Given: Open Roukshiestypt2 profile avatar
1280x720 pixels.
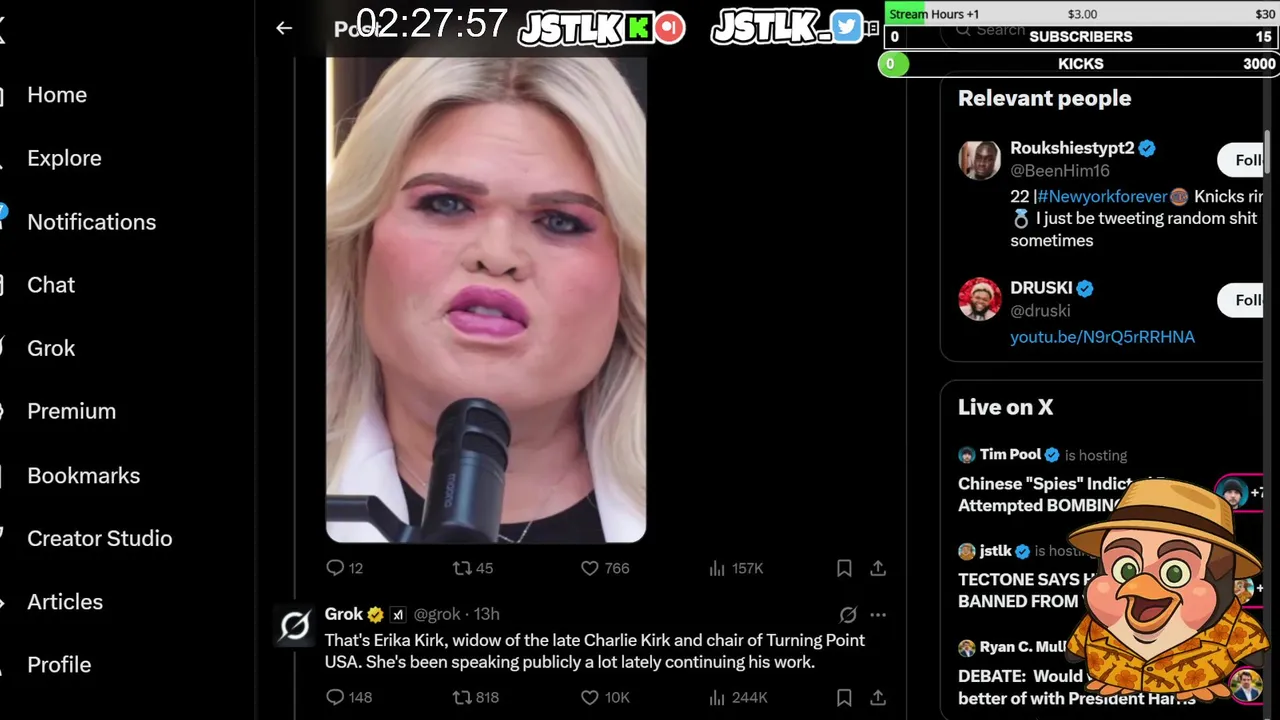Looking at the screenshot, I should 979,160.
